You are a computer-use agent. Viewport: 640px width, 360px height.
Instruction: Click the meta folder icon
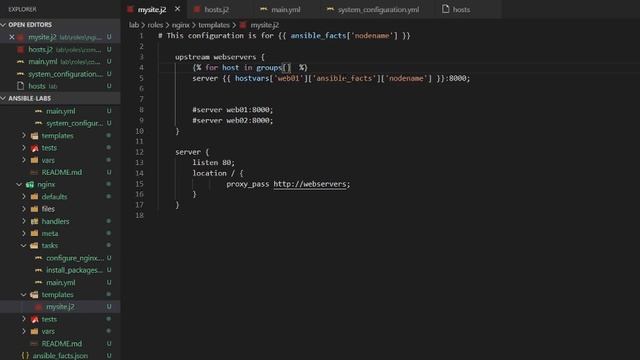pyautogui.click(x=35, y=233)
